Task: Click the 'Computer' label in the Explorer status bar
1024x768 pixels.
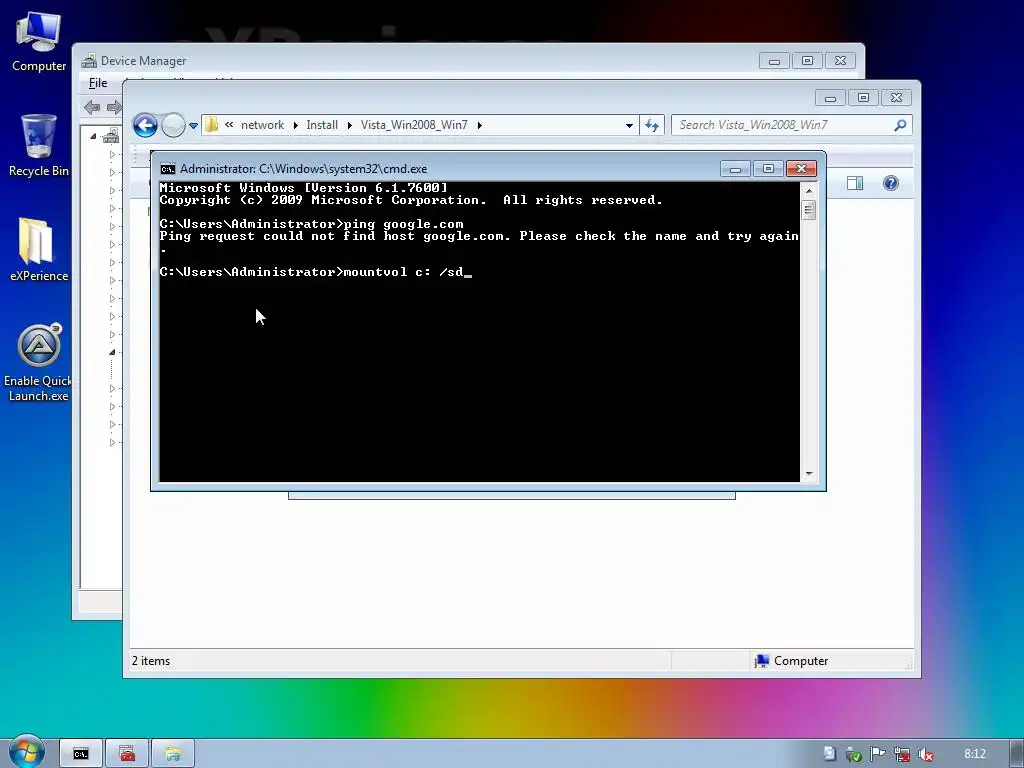Action: [801, 661]
